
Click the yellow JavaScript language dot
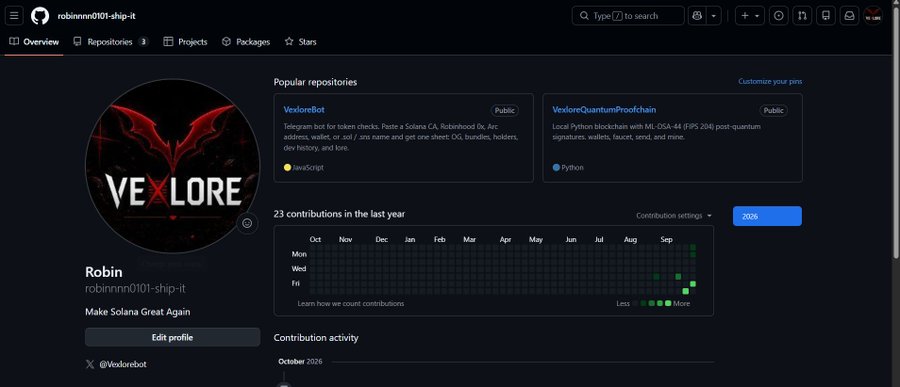click(x=288, y=168)
